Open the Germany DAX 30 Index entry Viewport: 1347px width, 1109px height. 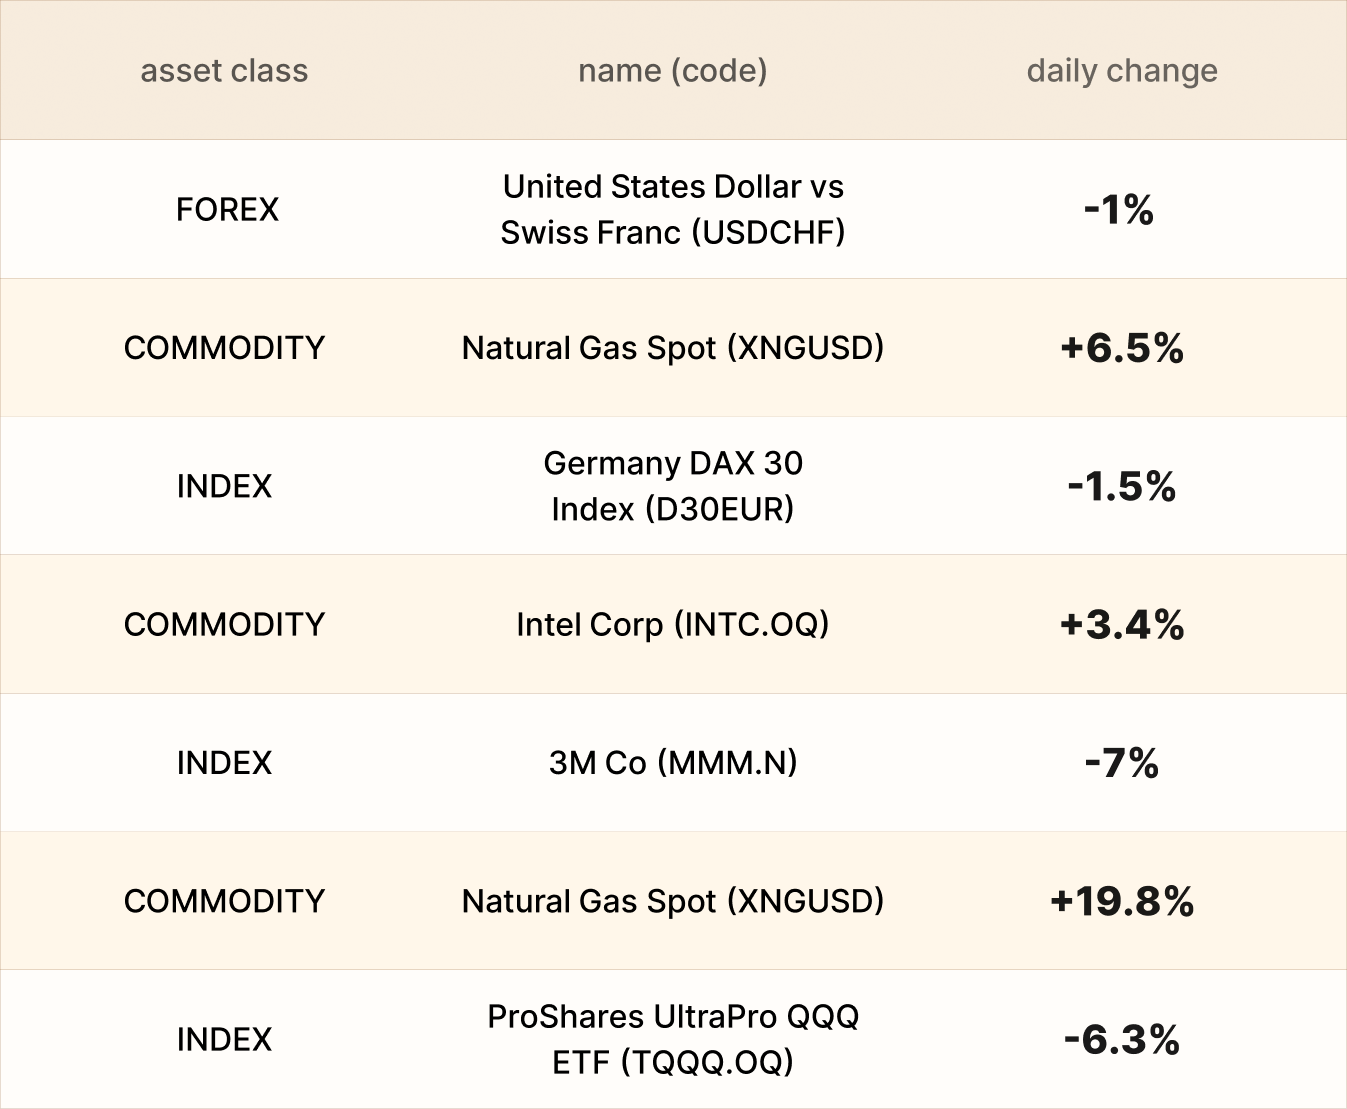point(672,486)
